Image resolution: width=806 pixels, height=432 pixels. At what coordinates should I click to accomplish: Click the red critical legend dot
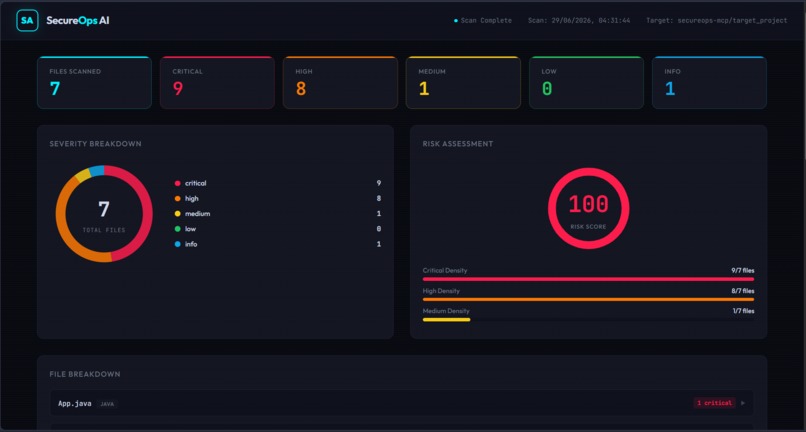click(x=178, y=183)
